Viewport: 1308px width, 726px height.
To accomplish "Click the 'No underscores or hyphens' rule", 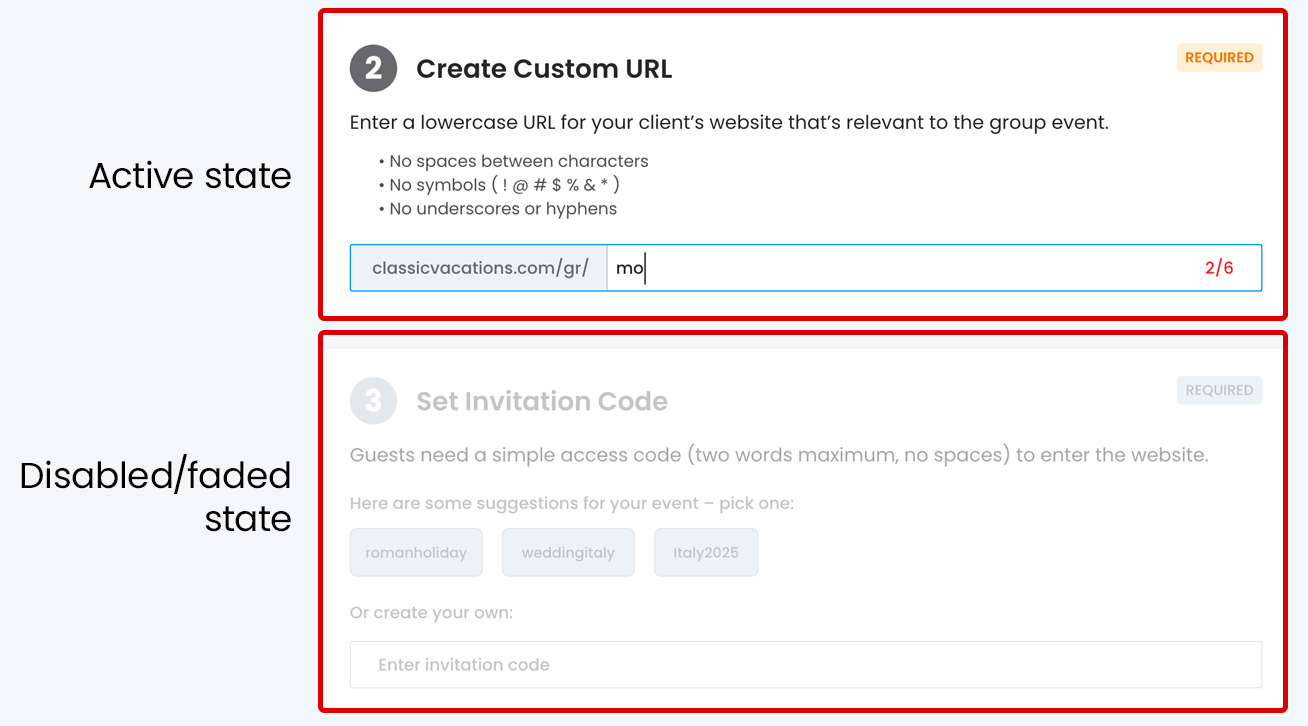I will 497,209.
